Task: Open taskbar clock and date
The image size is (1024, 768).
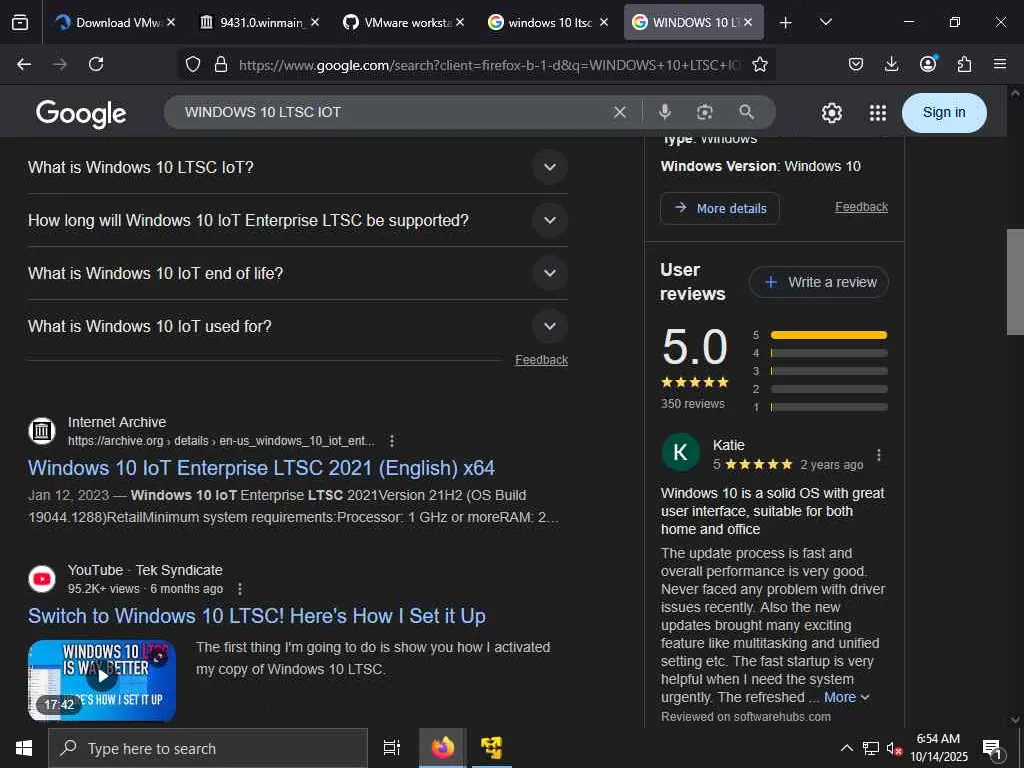Action: pos(938,748)
